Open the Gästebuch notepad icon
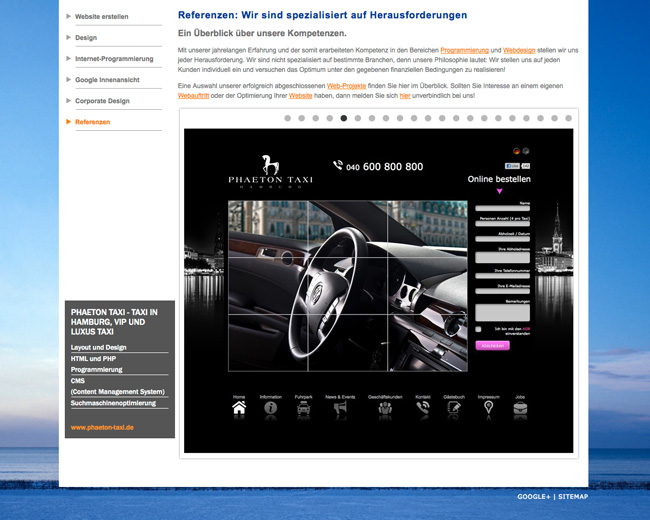The width and height of the screenshot is (650, 520). 455,408
